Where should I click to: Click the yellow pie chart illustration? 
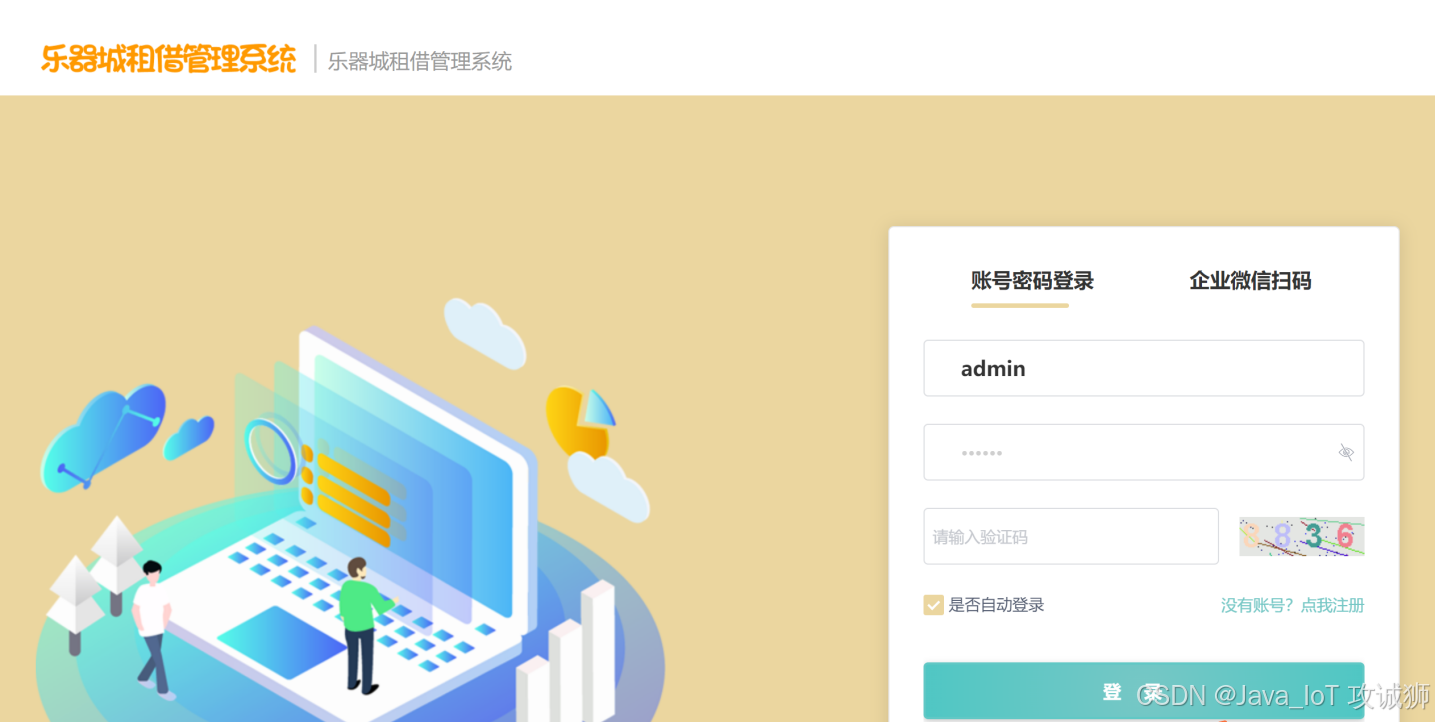(580, 421)
